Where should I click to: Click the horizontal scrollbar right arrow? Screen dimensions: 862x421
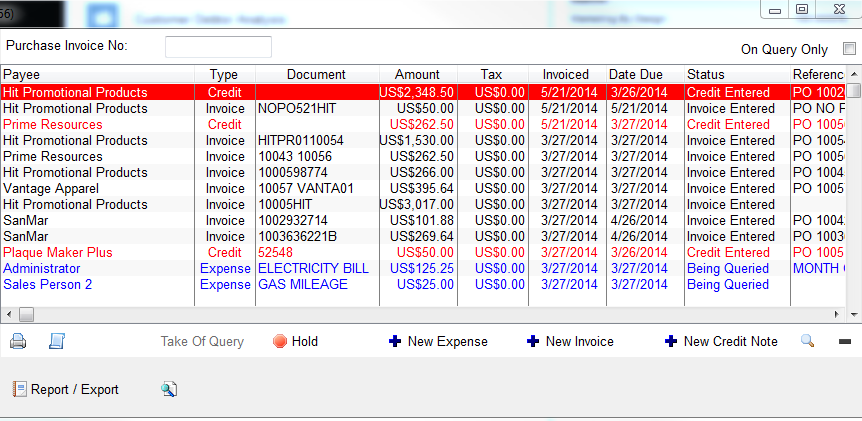click(837, 314)
